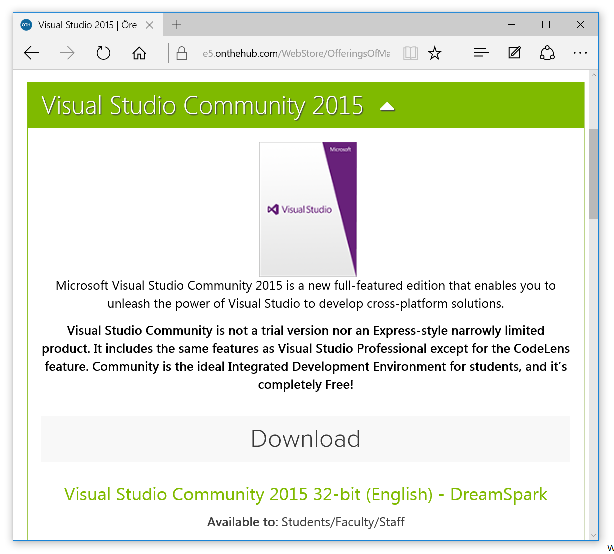
Task: Click the 'Available to: Students/Faculty/Staff' text
Action: tap(306, 522)
